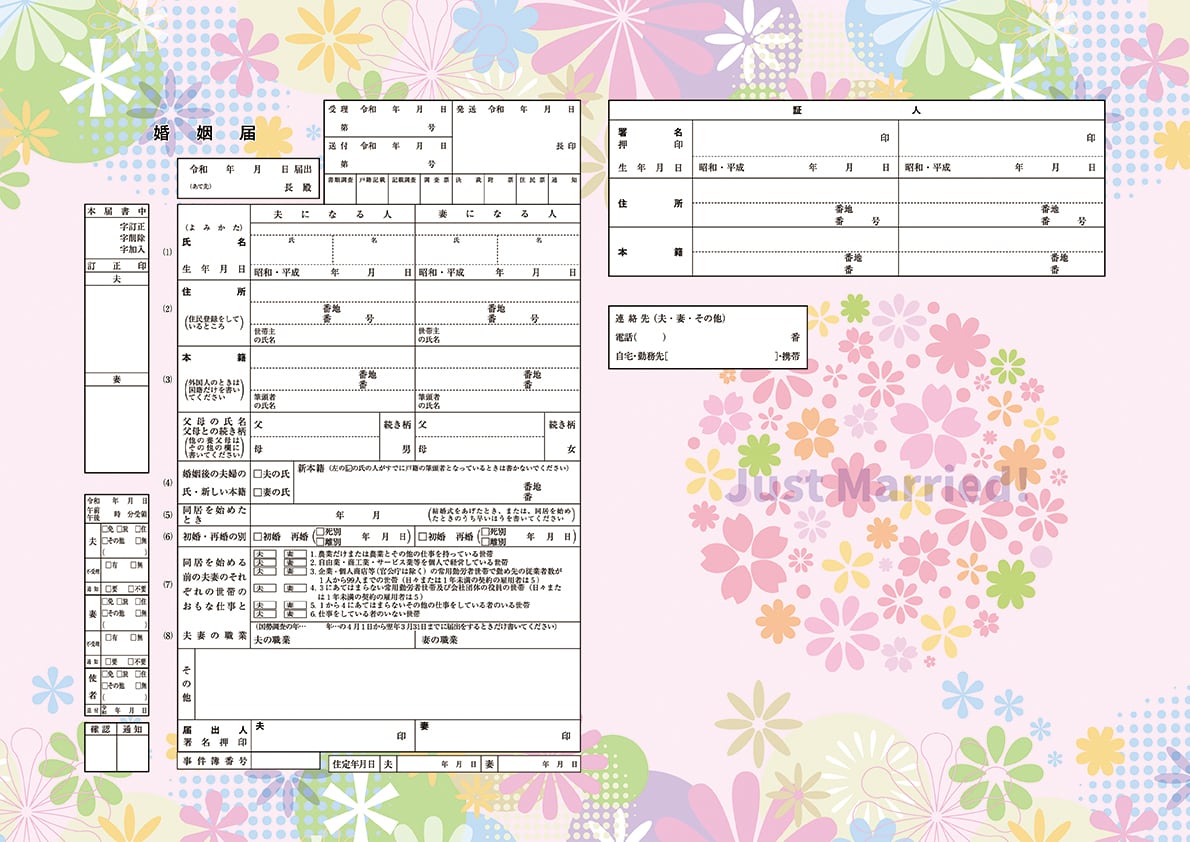1190x842 pixels.
Task: Check the 妻の氏 checkbox
Action: click(257, 492)
